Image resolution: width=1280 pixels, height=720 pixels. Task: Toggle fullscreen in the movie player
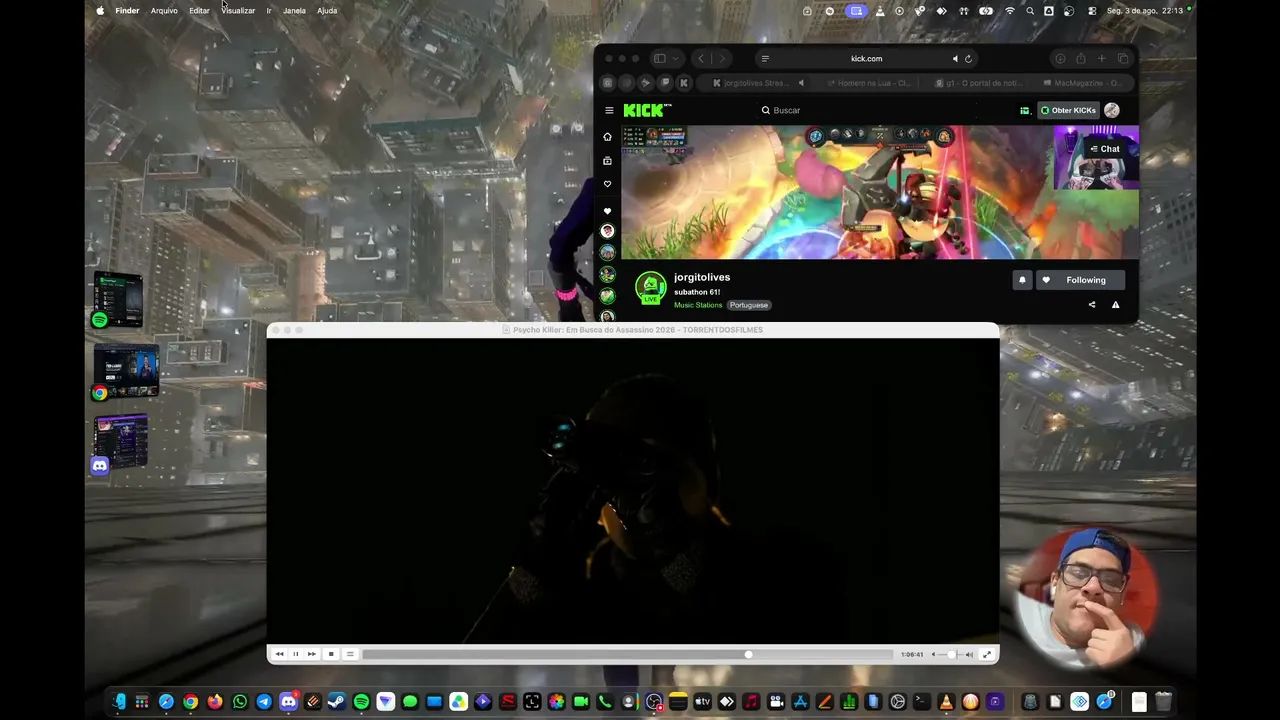987,654
